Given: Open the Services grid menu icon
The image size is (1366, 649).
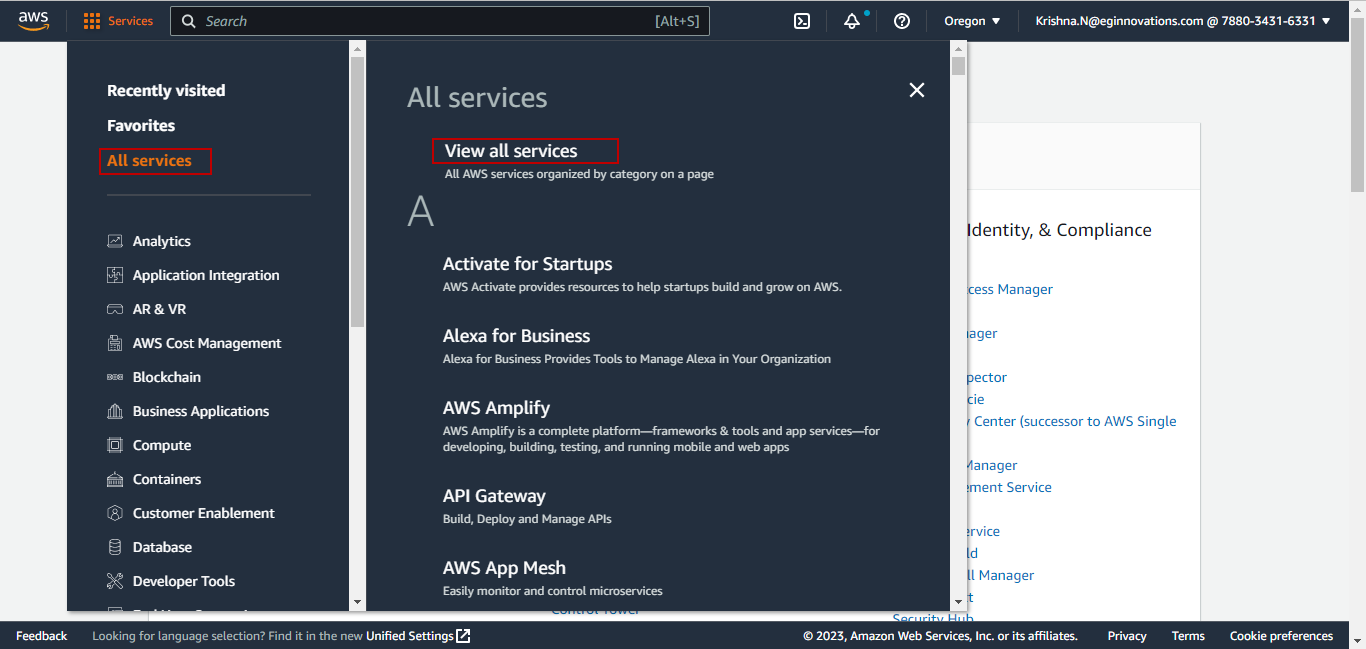Looking at the screenshot, I should (x=92, y=21).
